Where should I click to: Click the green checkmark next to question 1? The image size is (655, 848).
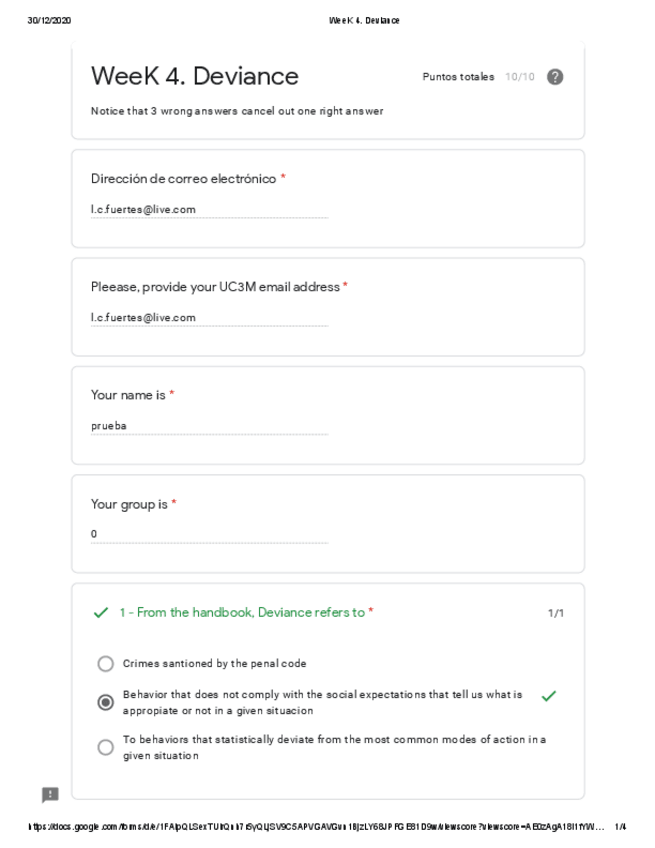99,612
